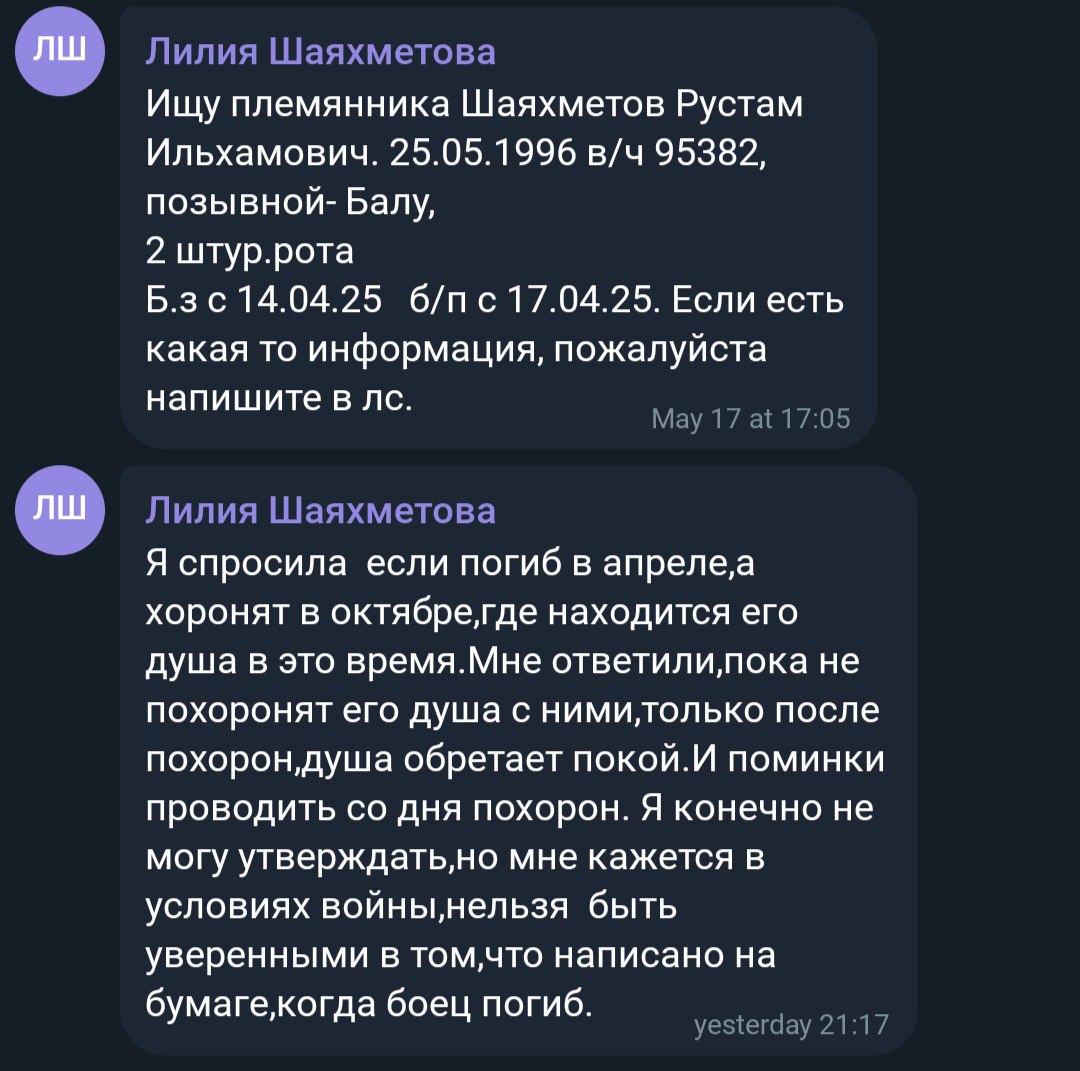Click the last line 'бумаге,когда боец погиб.'
Viewport: 1080px width, 1071px height.
point(369,1004)
